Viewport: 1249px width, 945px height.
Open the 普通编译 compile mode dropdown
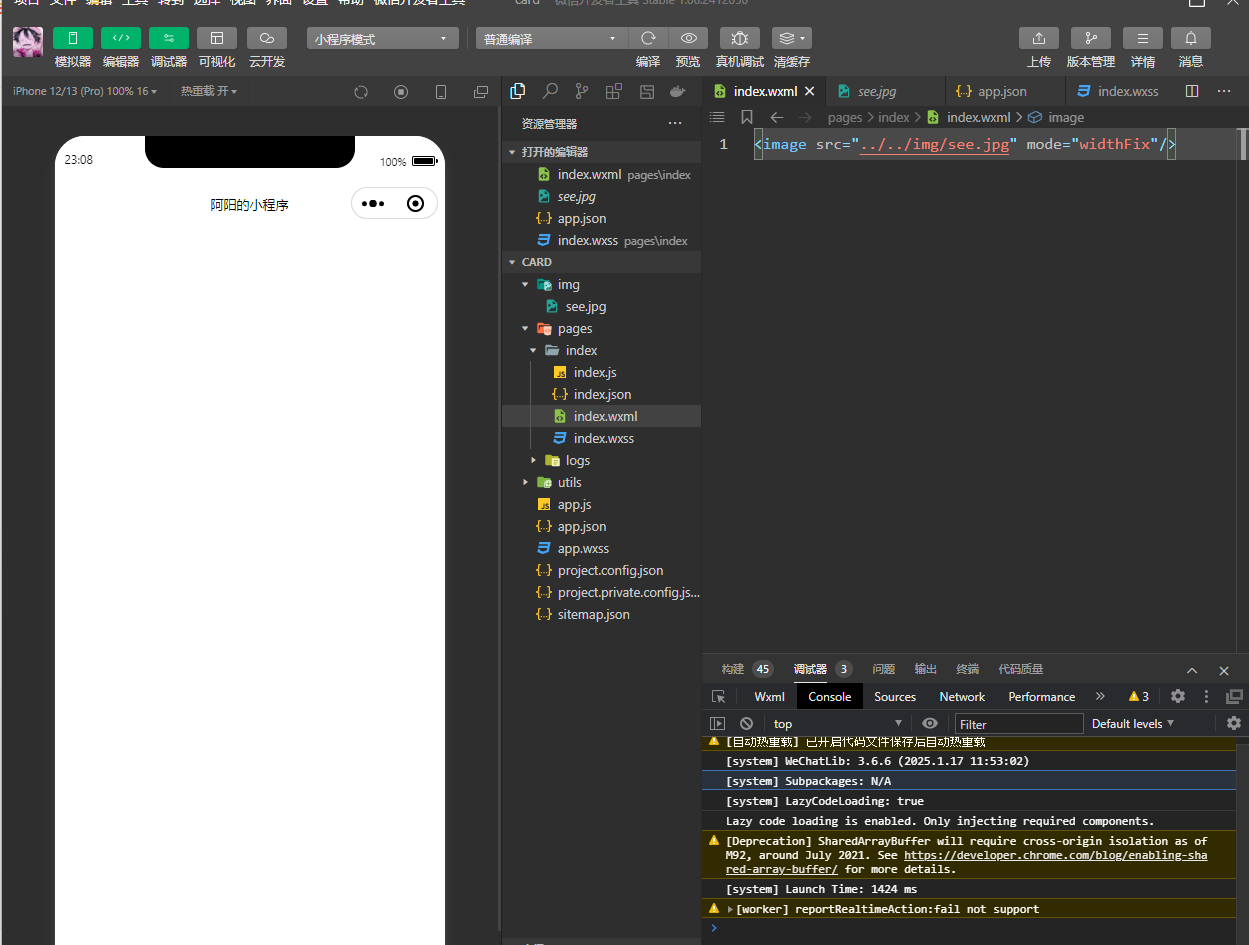(x=552, y=39)
